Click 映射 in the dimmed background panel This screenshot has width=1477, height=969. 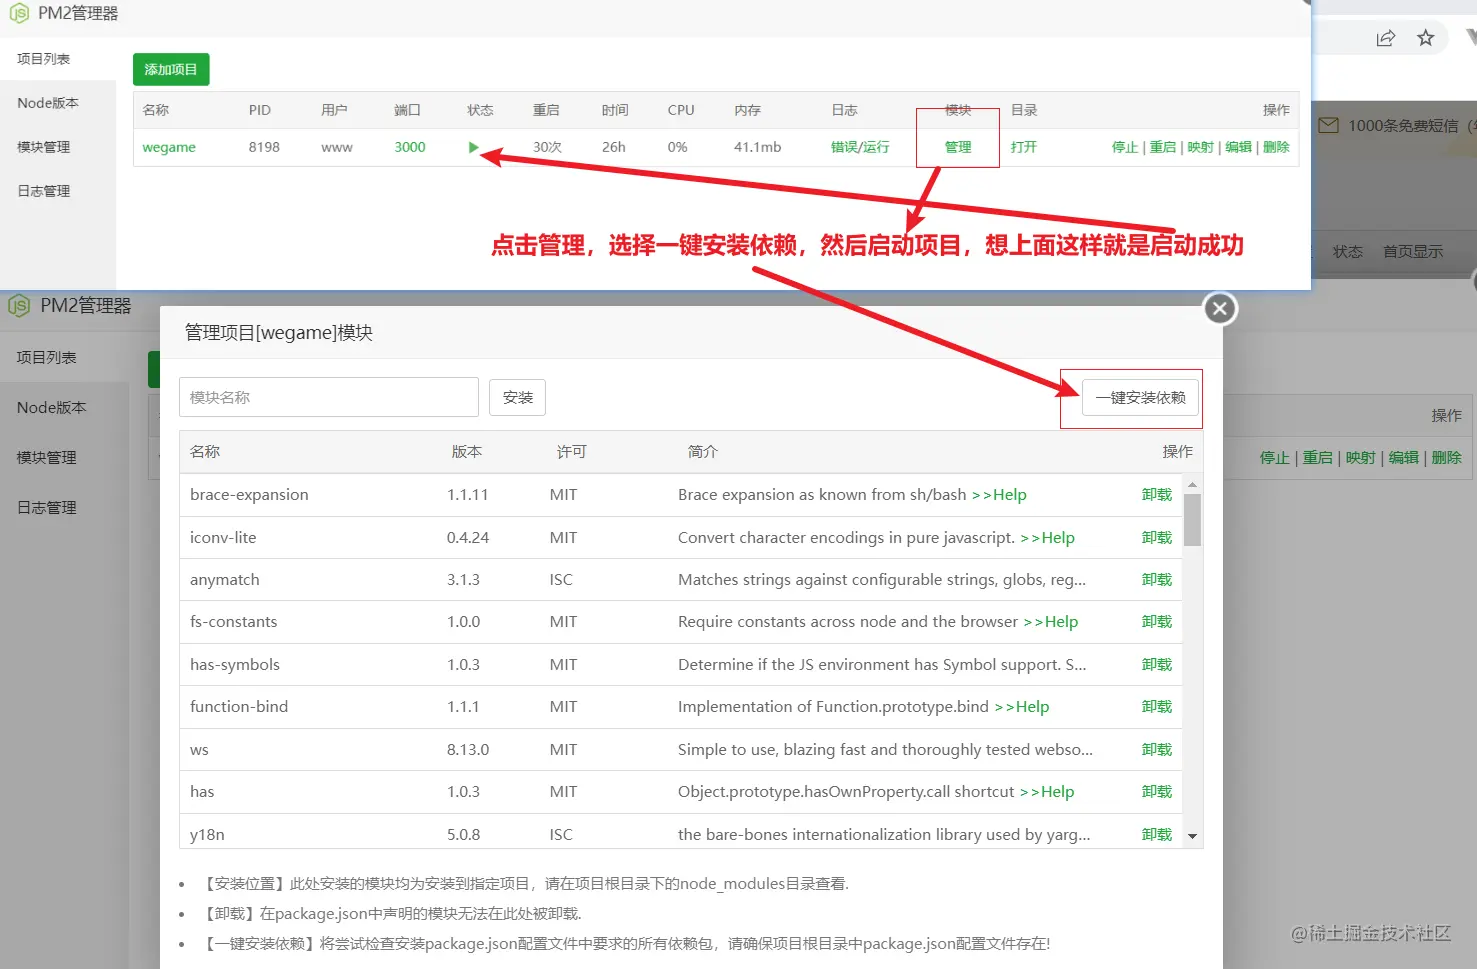(1361, 457)
